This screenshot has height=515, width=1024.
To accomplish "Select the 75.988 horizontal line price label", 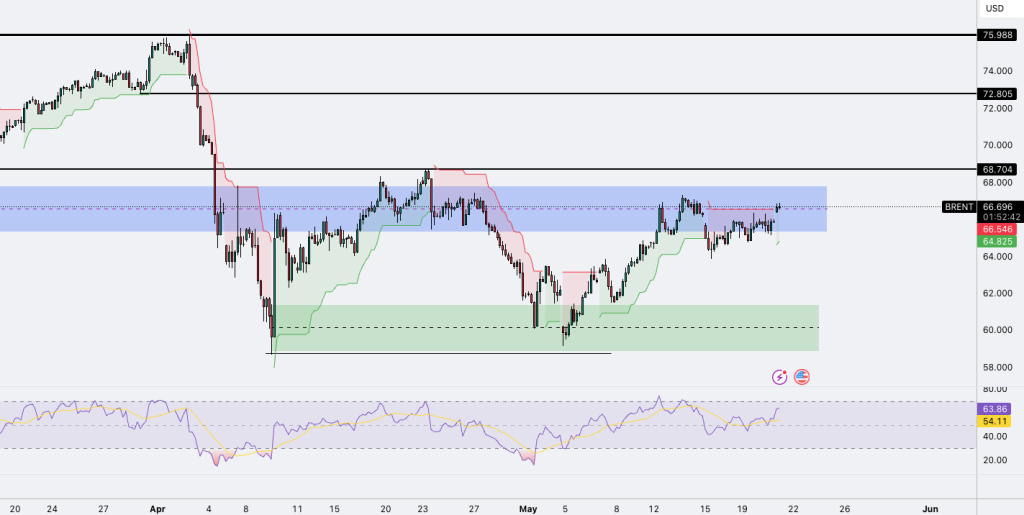I will (x=997, y=35).
